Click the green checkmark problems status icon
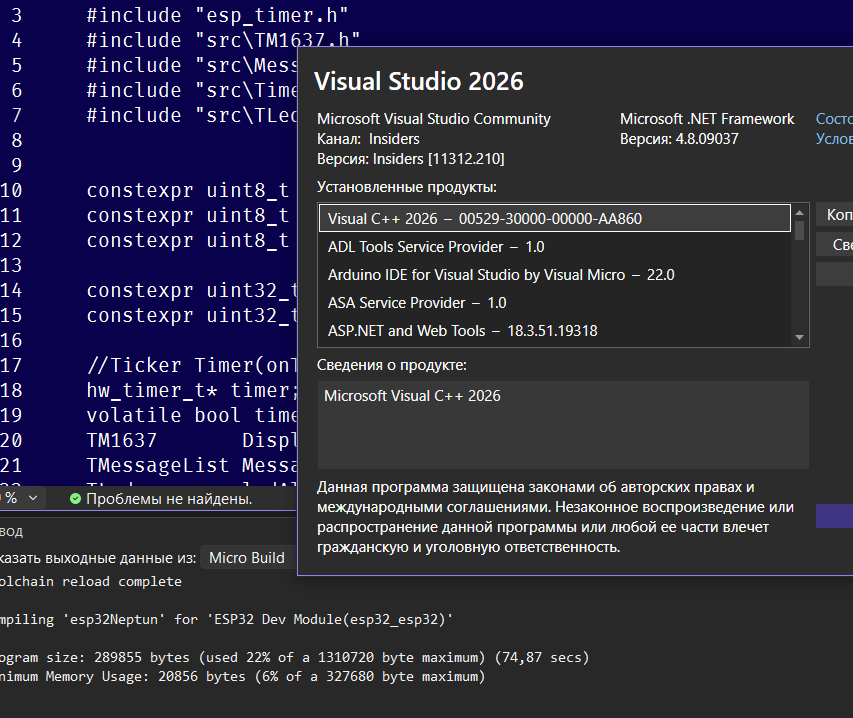The height and width of the screenshot is (718, 853). (x=75, y=498)
